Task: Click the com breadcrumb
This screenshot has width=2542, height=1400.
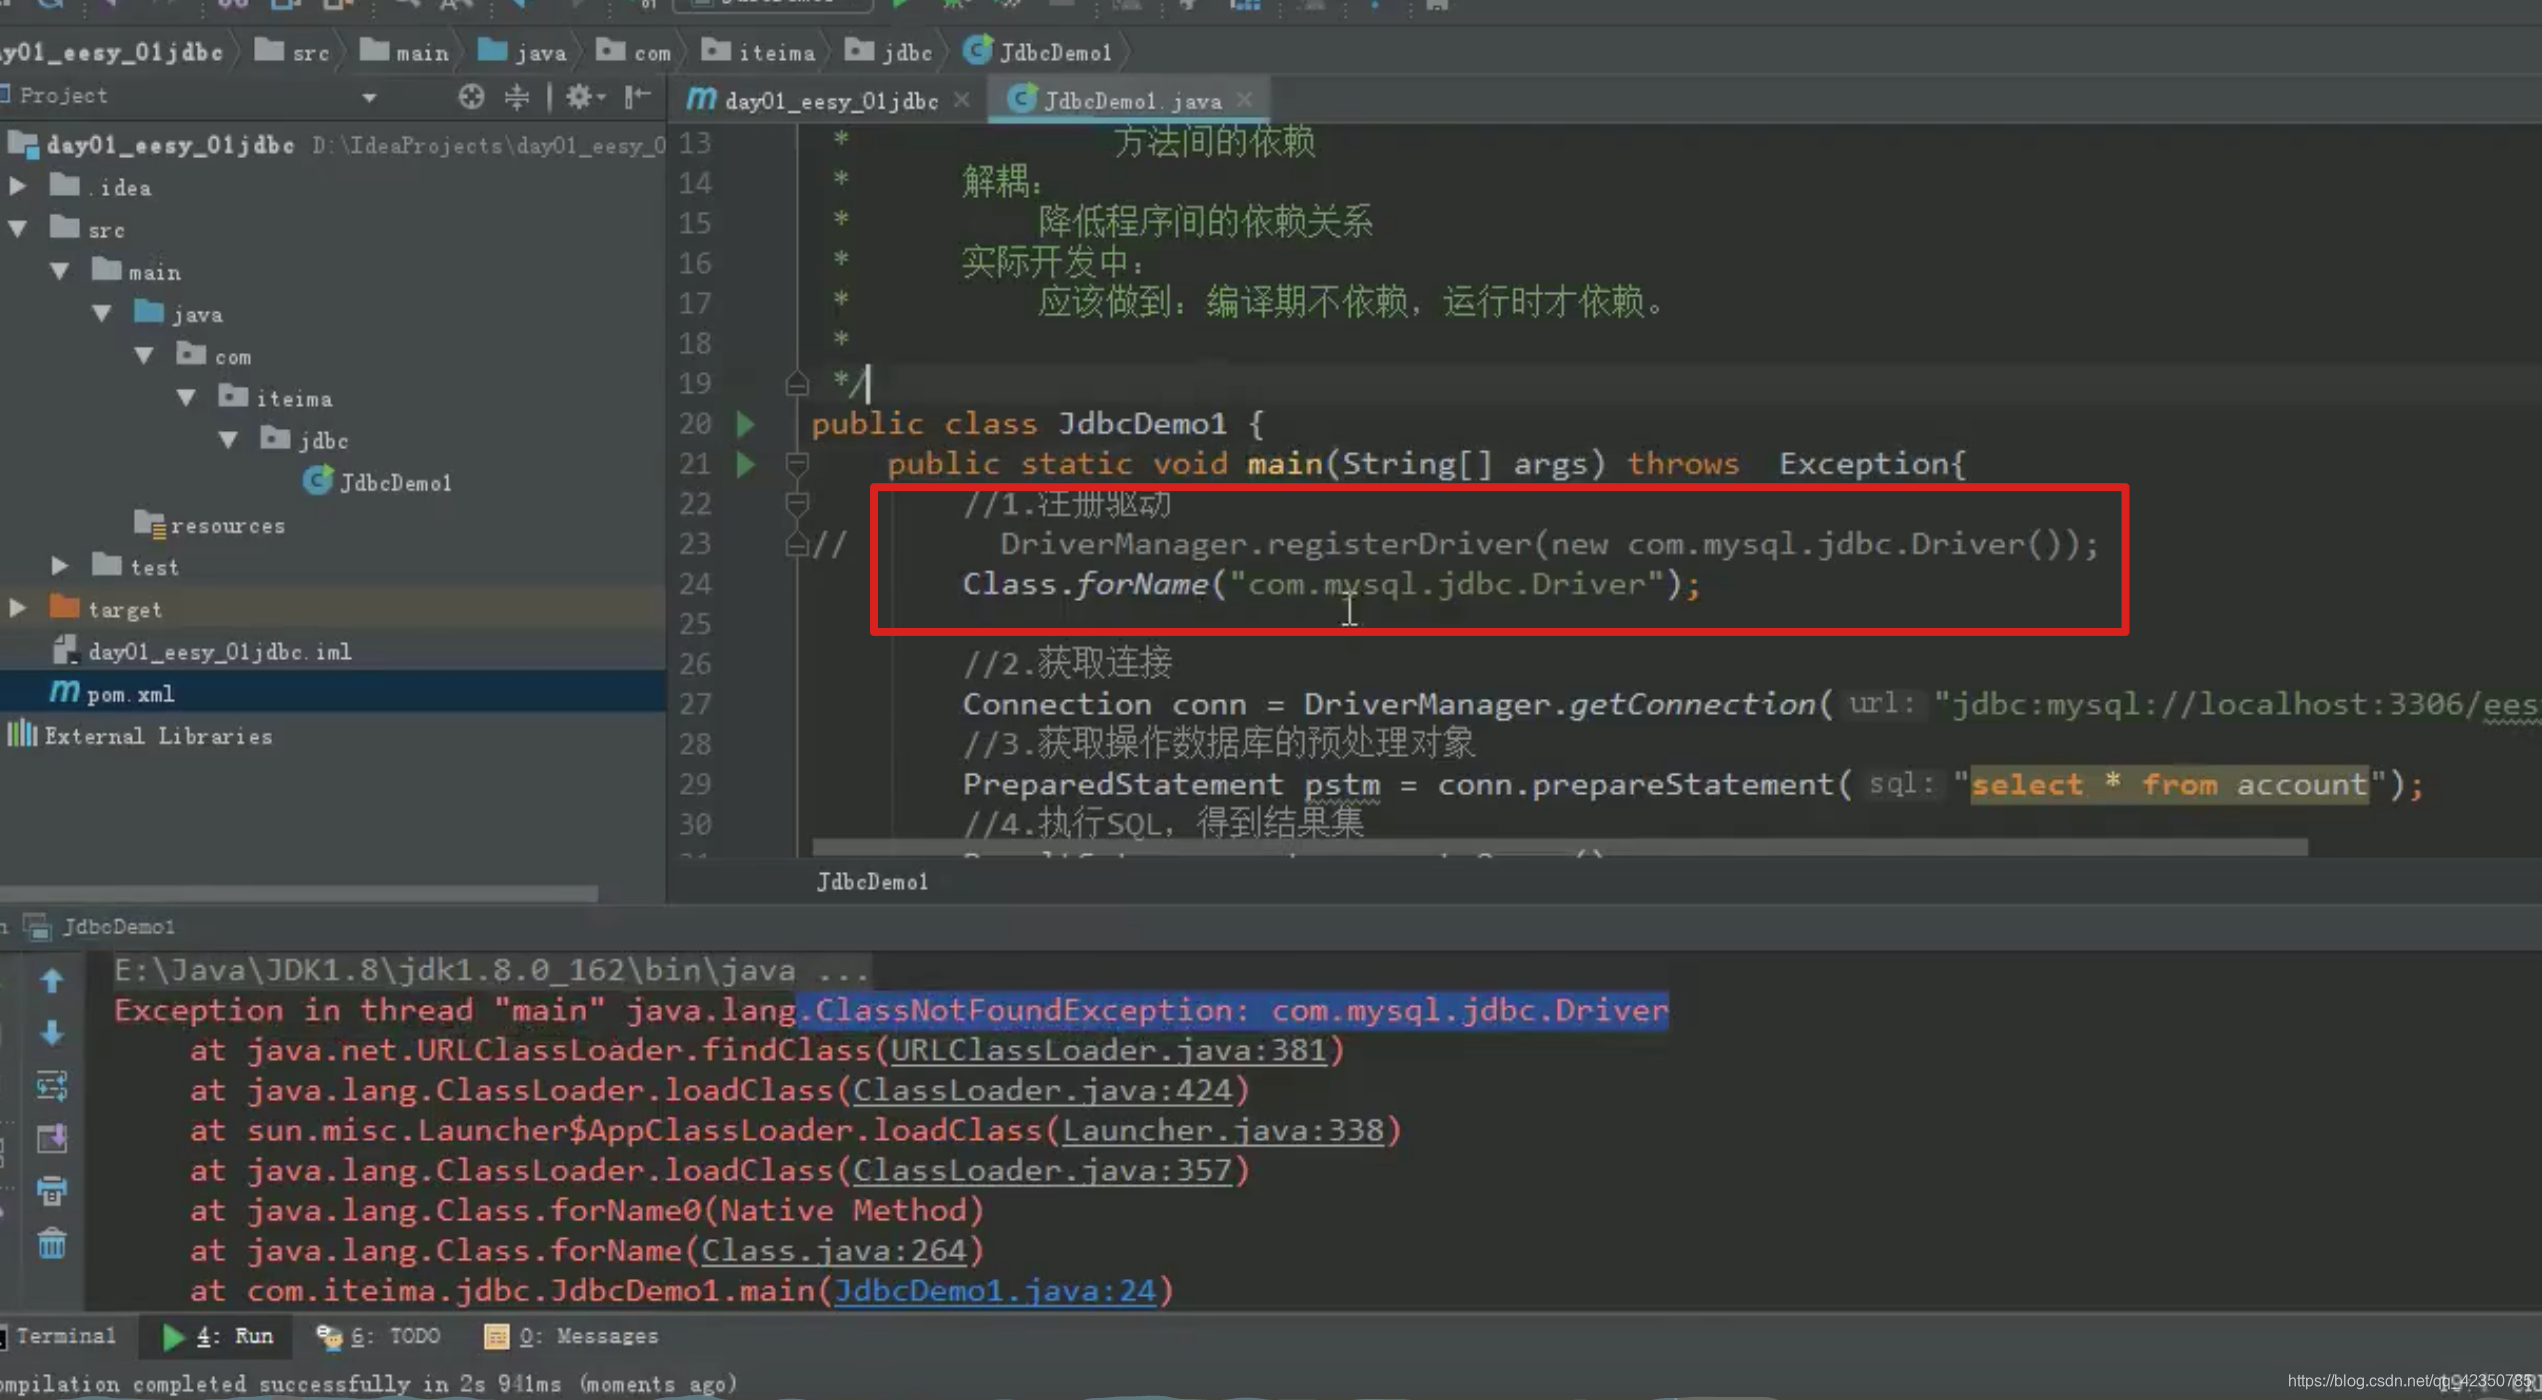Action: [x=634, y=52]
